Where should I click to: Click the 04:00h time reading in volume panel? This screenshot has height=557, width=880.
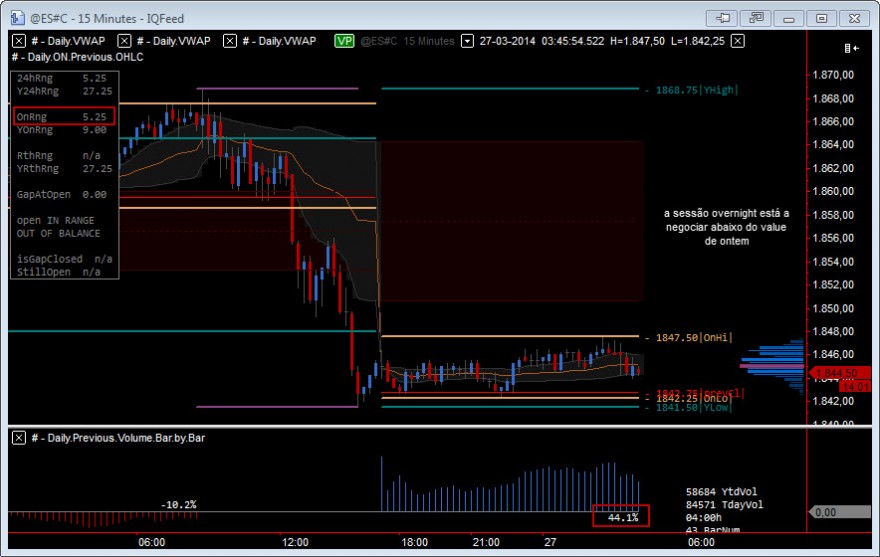[x=704, y=518]
